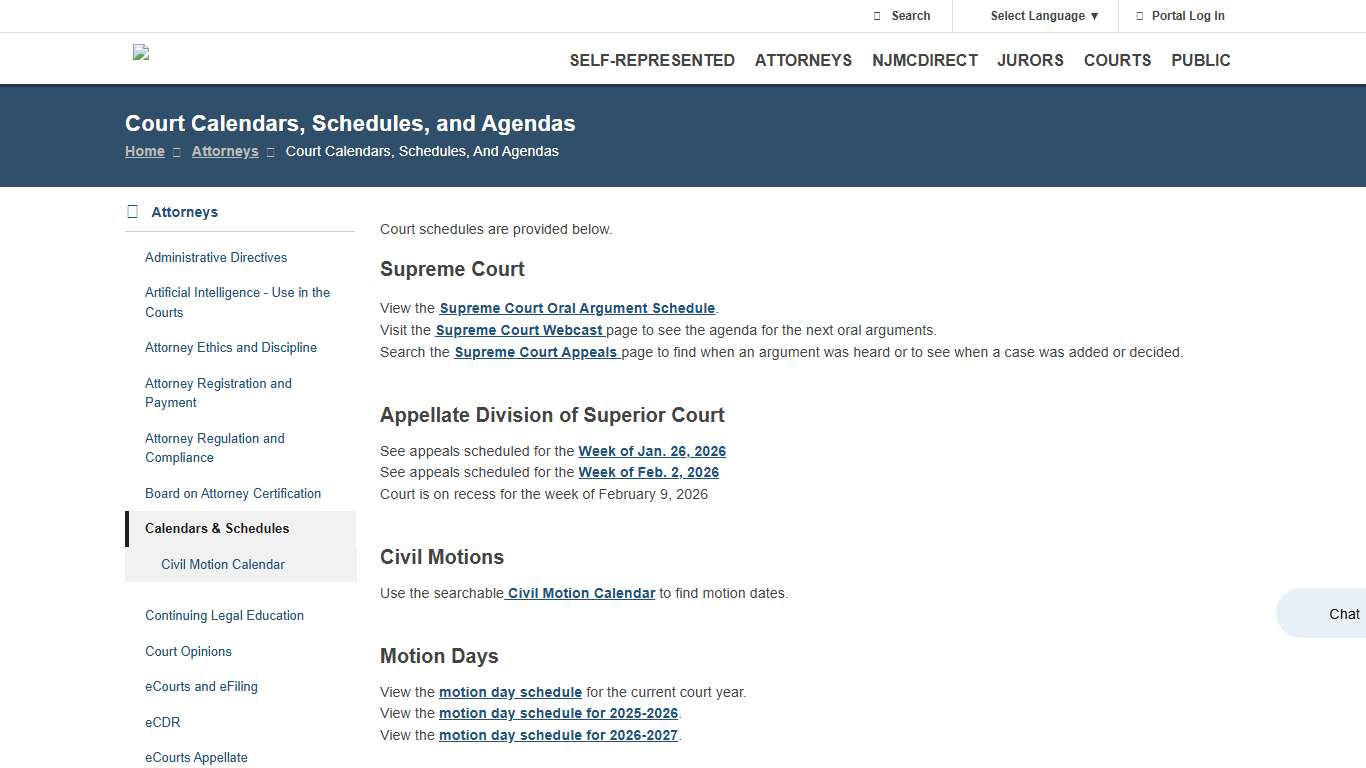Visit the Supreme Court Webcast page
Viewport: 1366px width, 768px height.
coord(519,330)
